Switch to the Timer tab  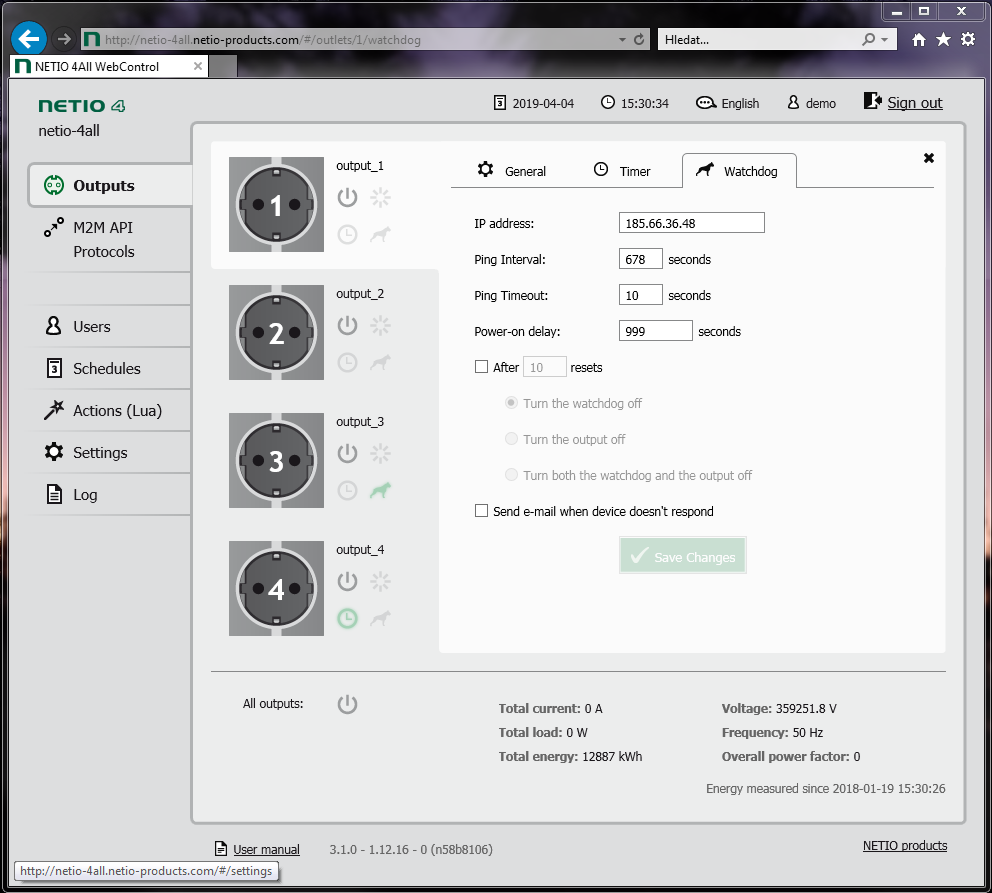(x=622, y=171)
